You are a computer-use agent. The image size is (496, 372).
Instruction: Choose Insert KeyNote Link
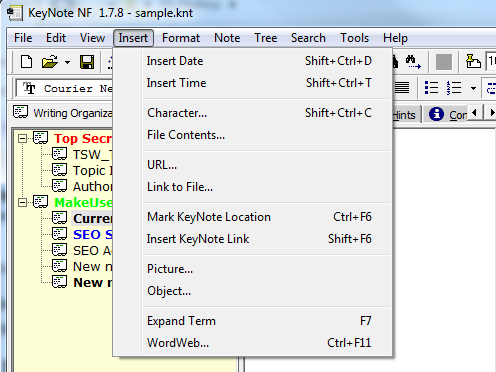pos(253,239)
